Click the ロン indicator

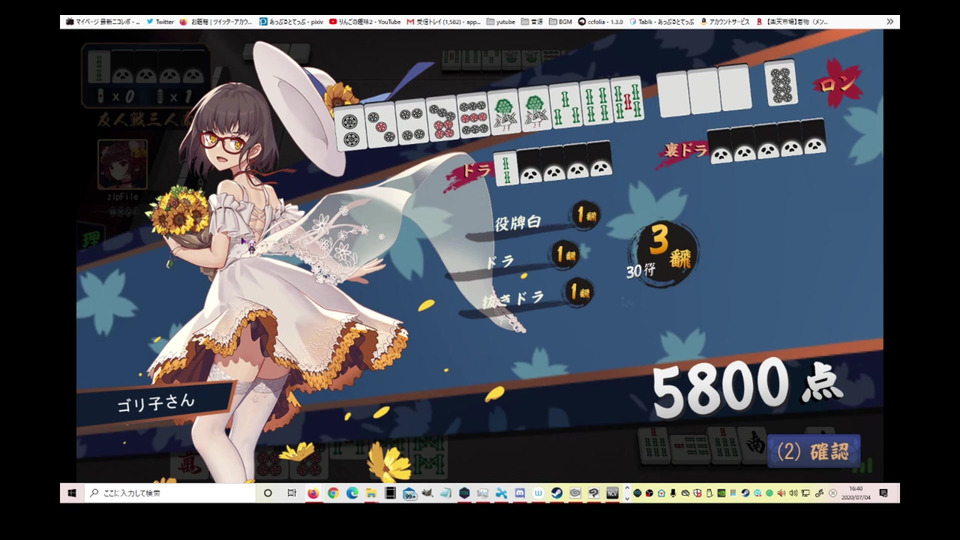tap(838, 84)
